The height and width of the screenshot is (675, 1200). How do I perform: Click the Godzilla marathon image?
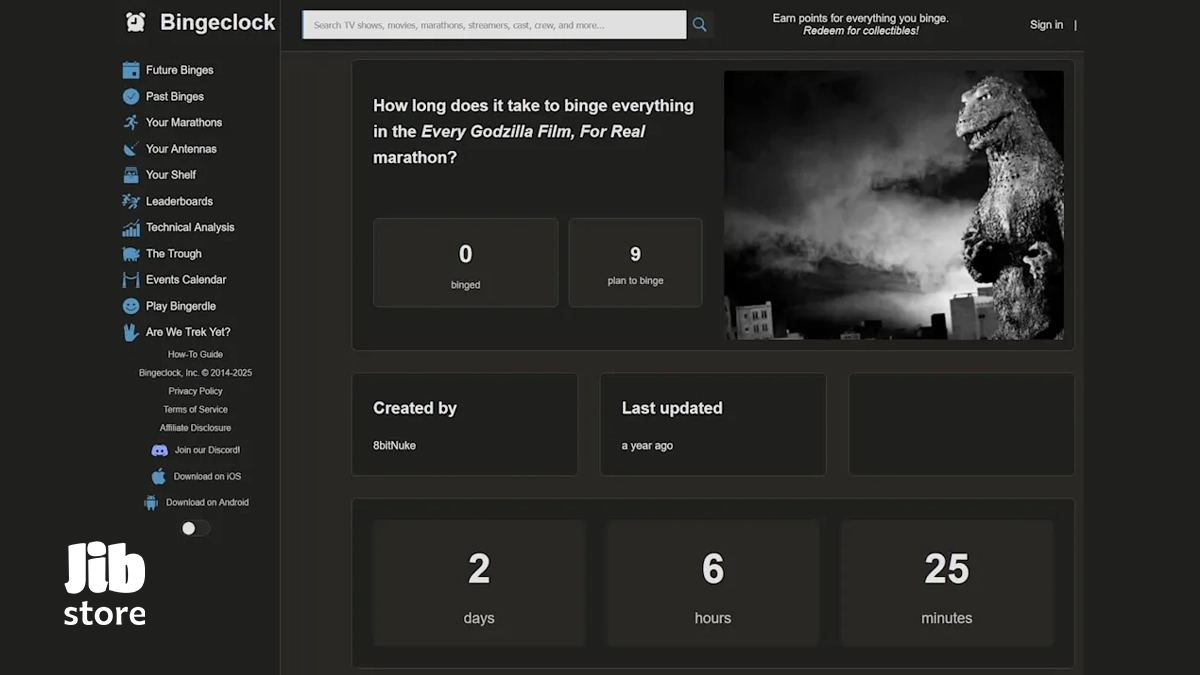pyautogui.click(x=893, y=205)
